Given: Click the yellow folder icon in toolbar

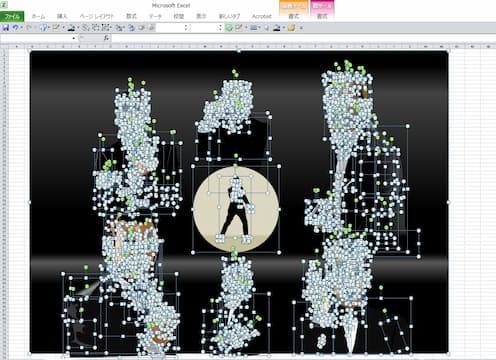Looking at the screenshot, I should [292, 28].
